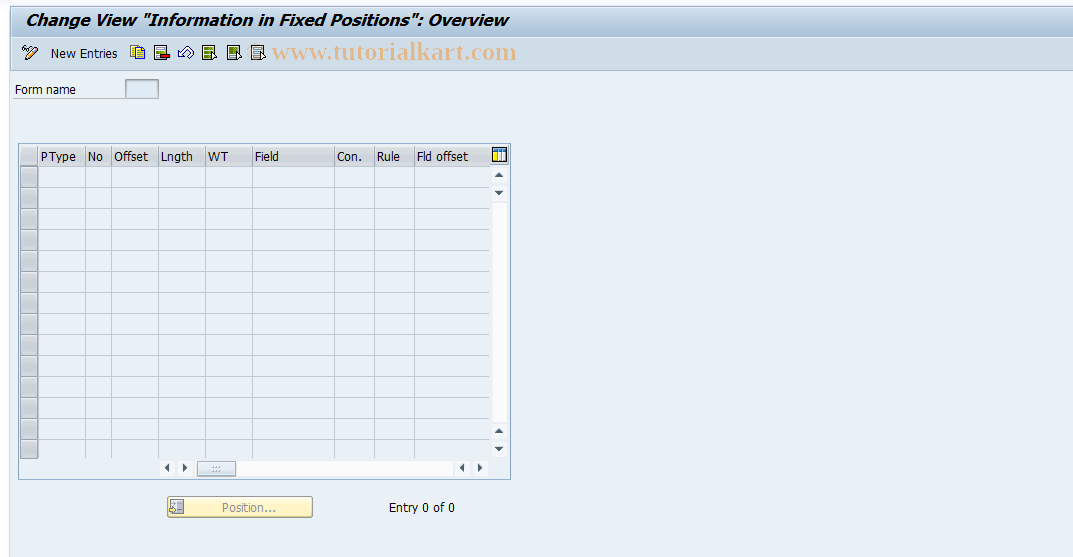
Task: Click the Deselect All icon
Action: coord(258,53)
